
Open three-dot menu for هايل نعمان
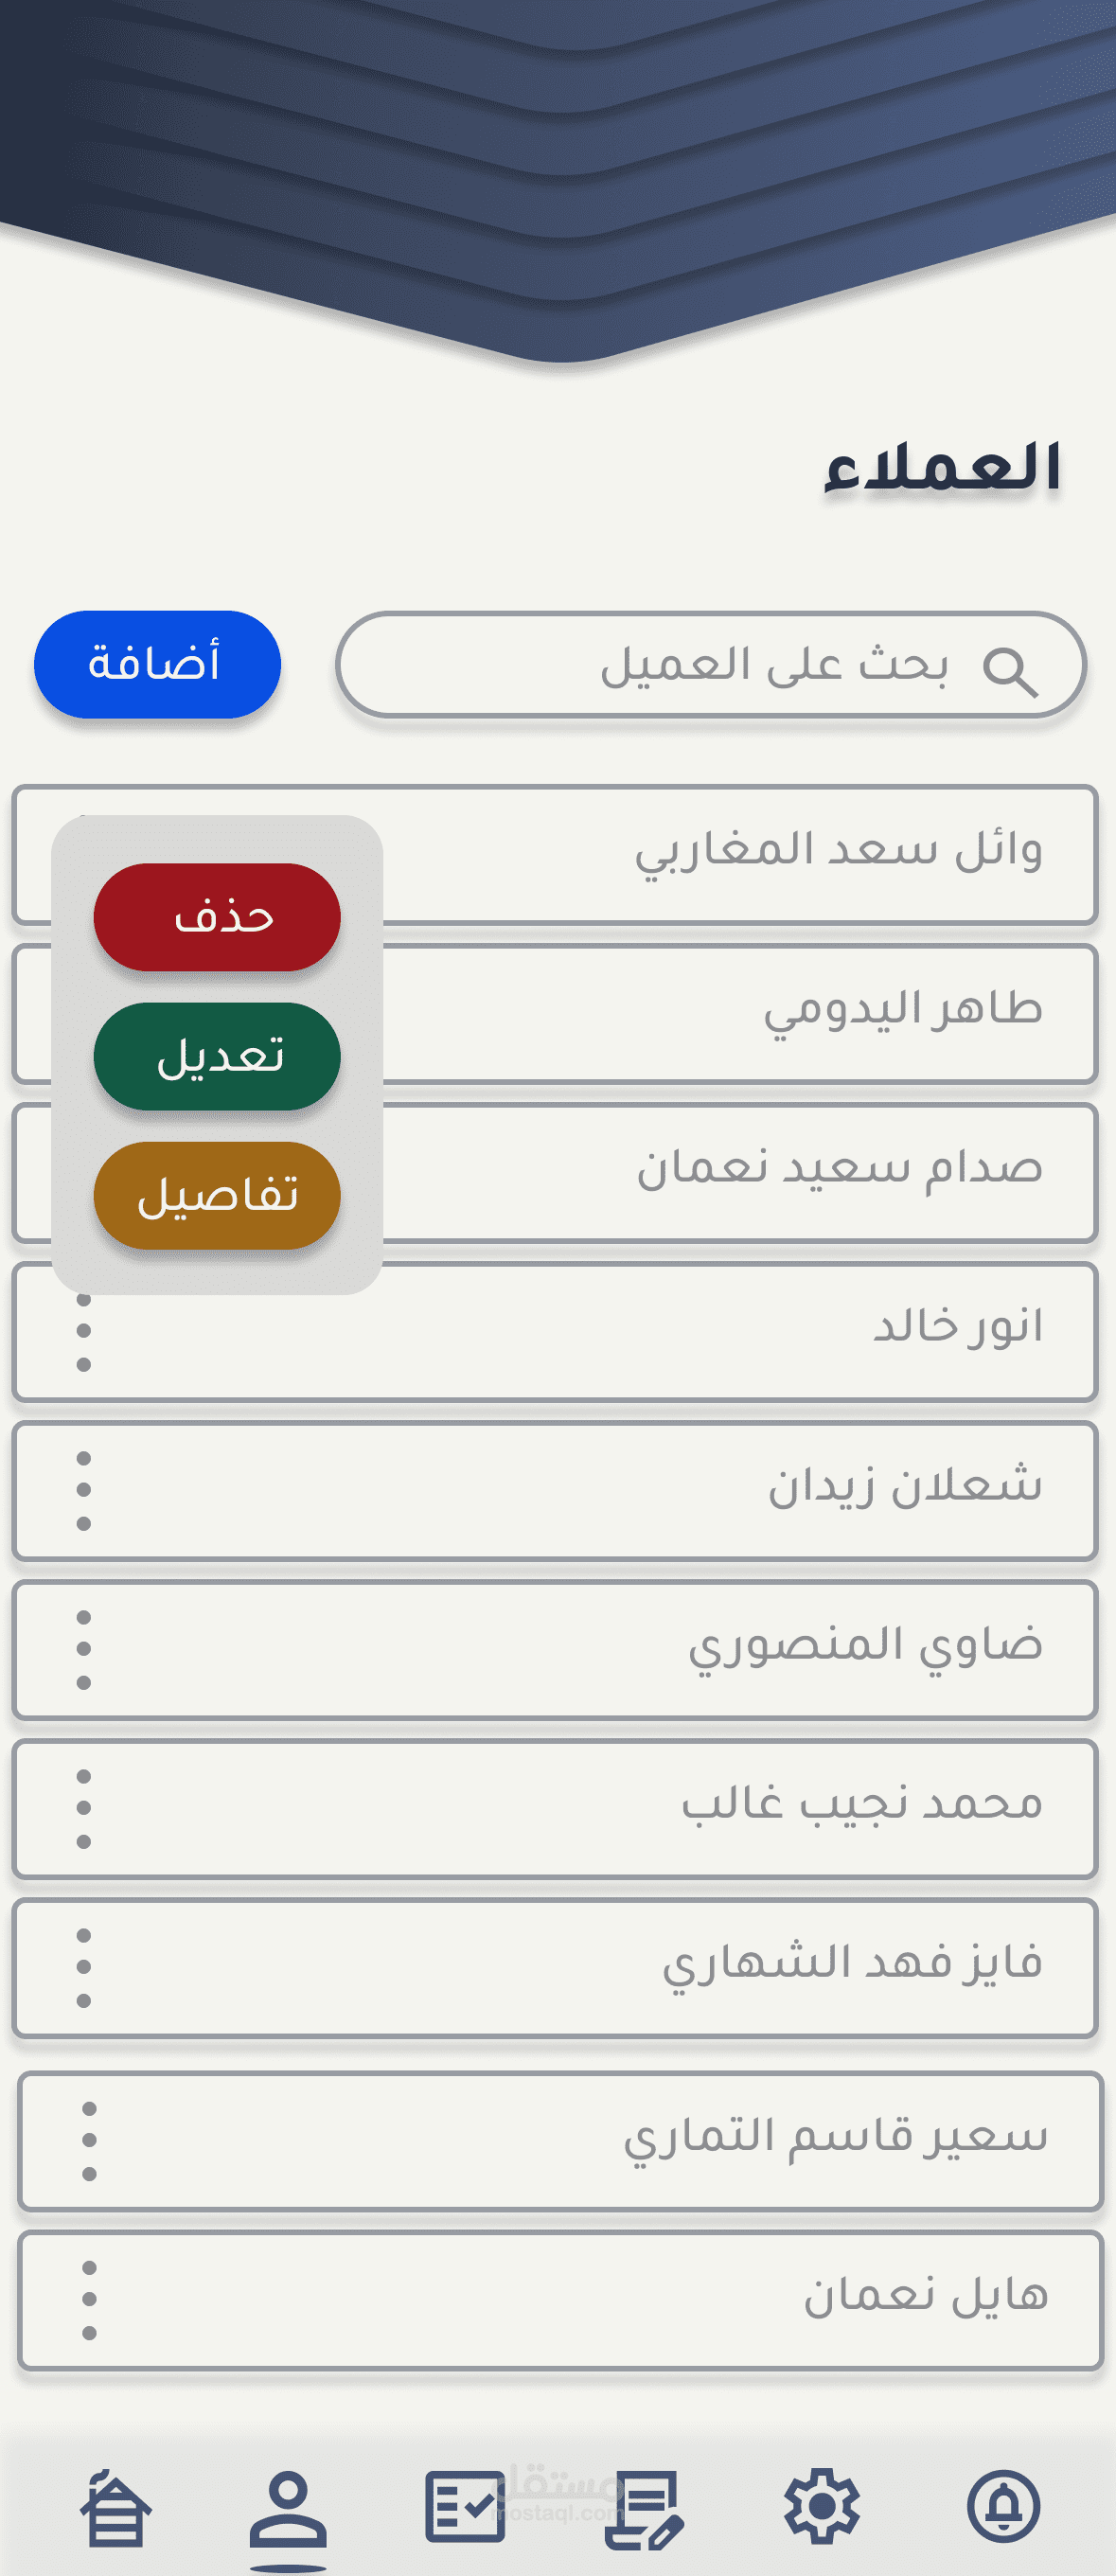click(90, 2300)
